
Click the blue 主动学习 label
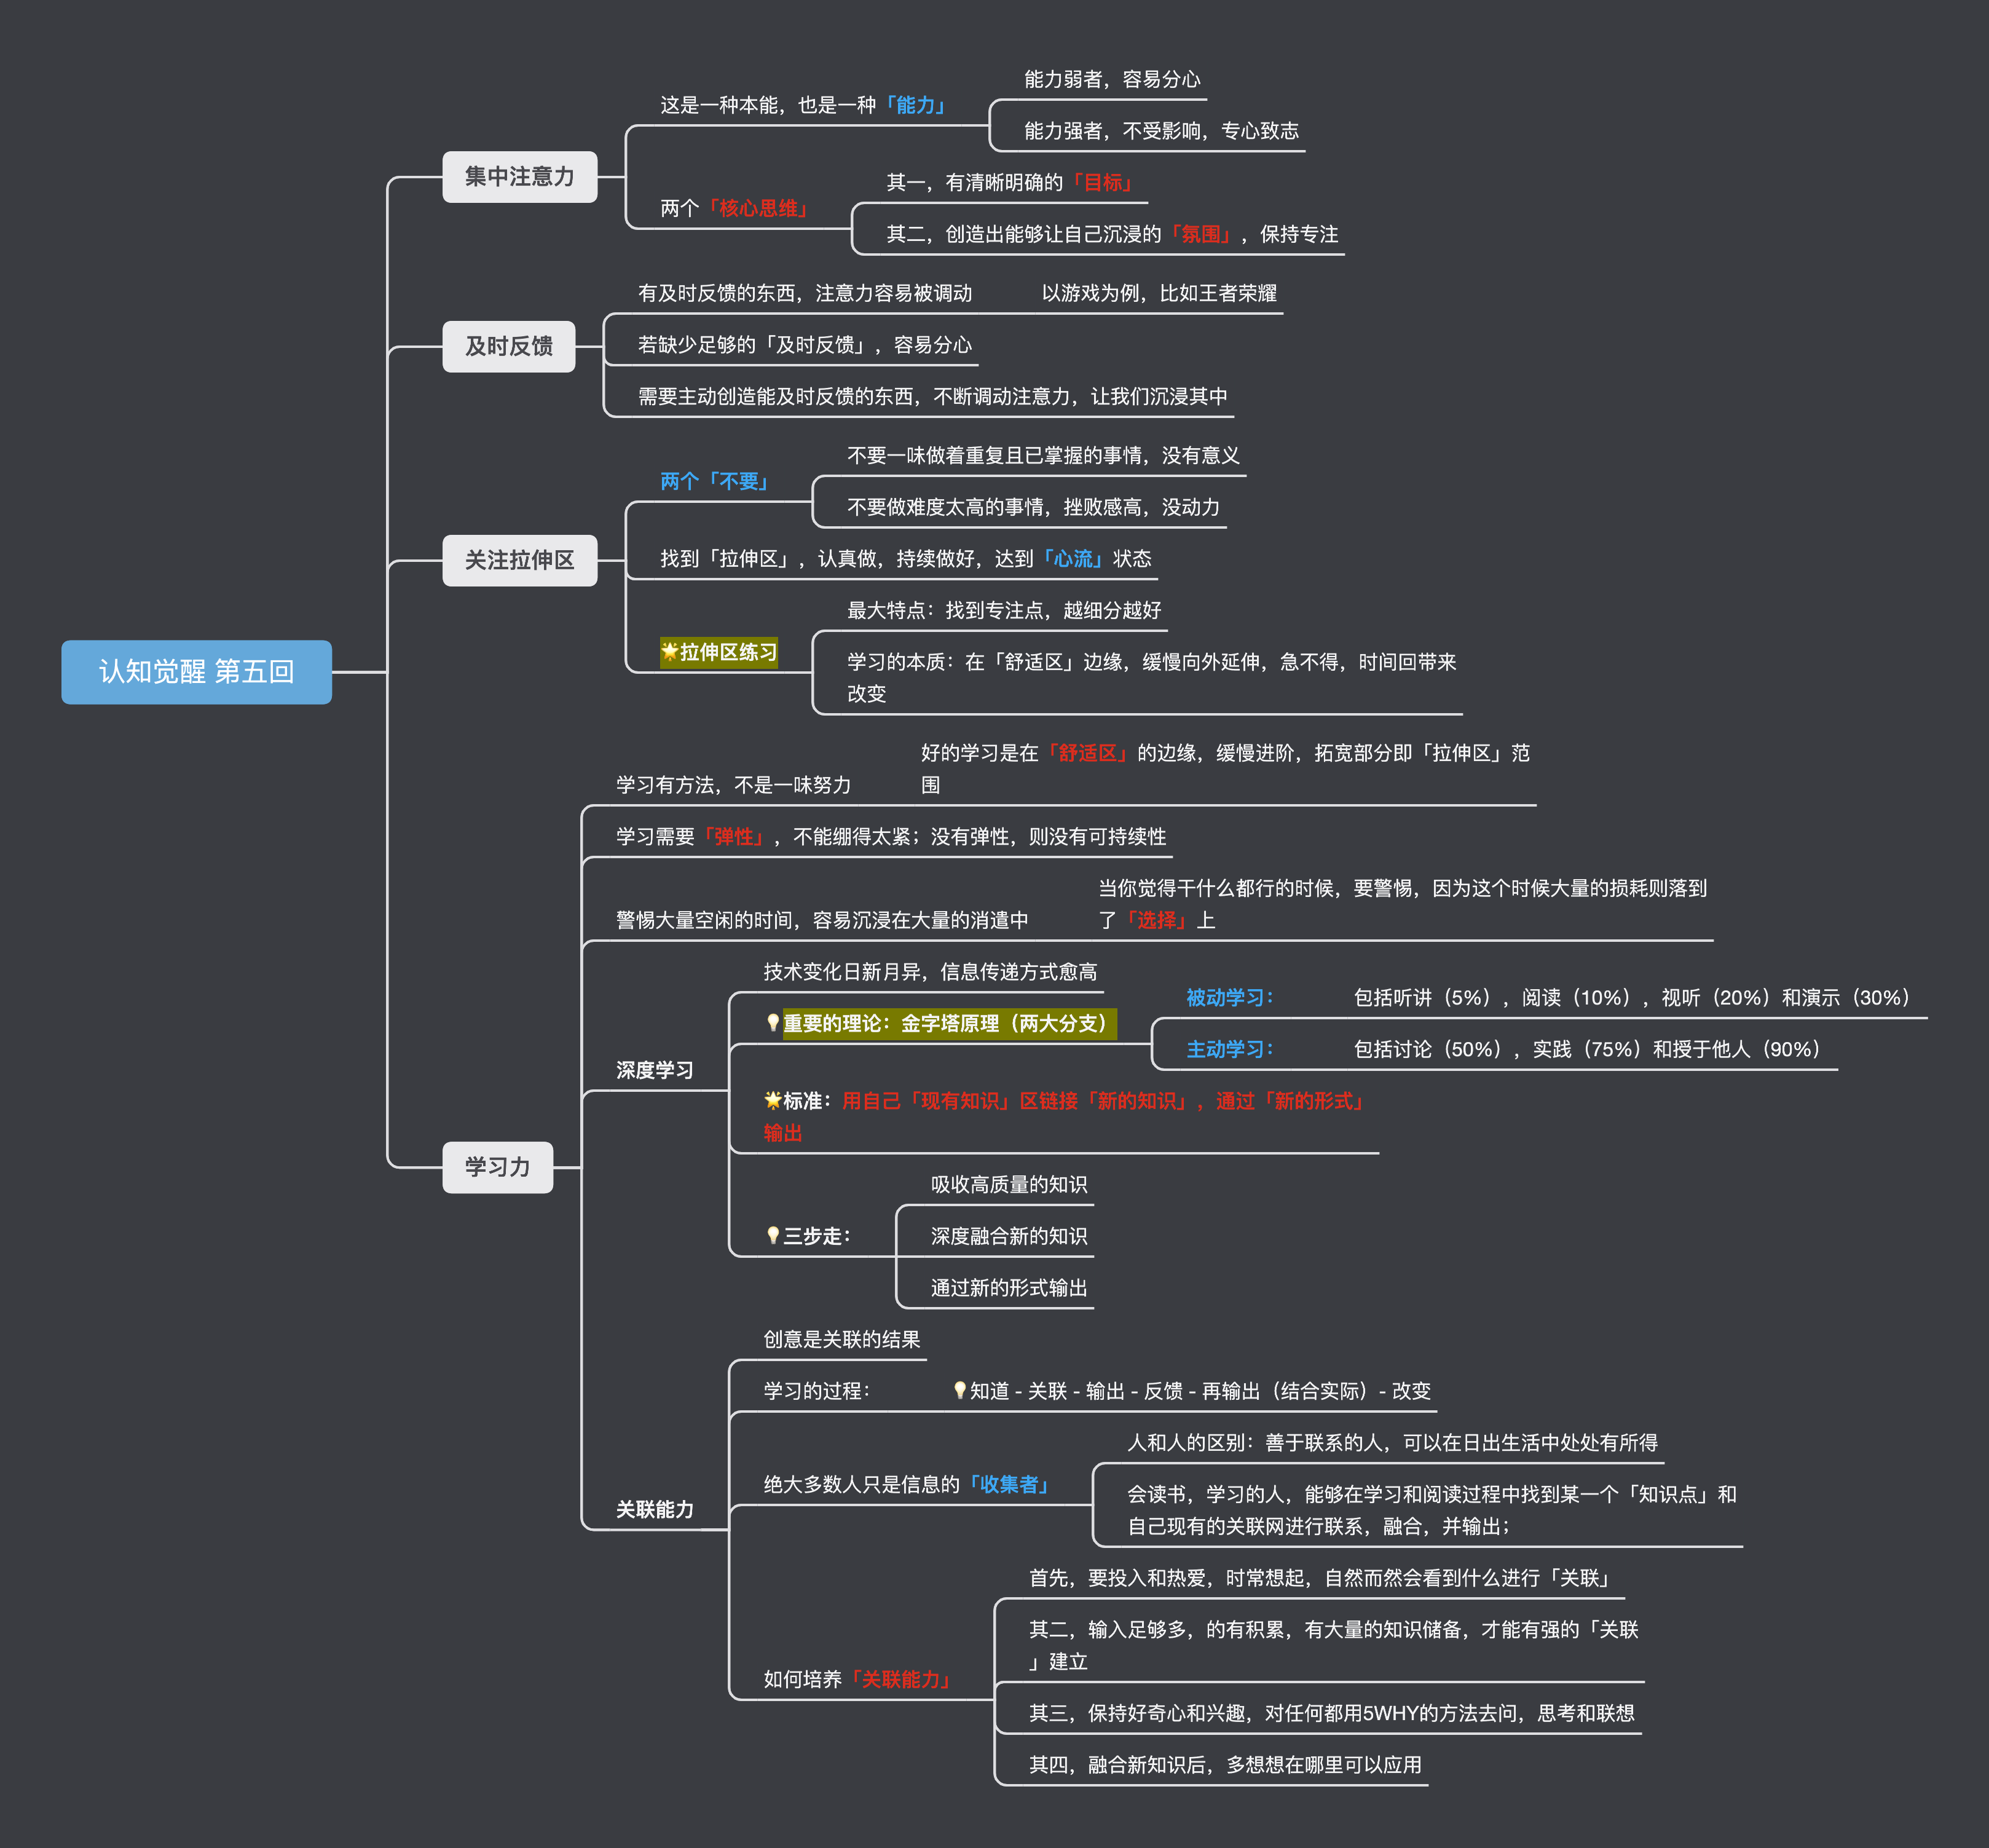[1229, 1049]
